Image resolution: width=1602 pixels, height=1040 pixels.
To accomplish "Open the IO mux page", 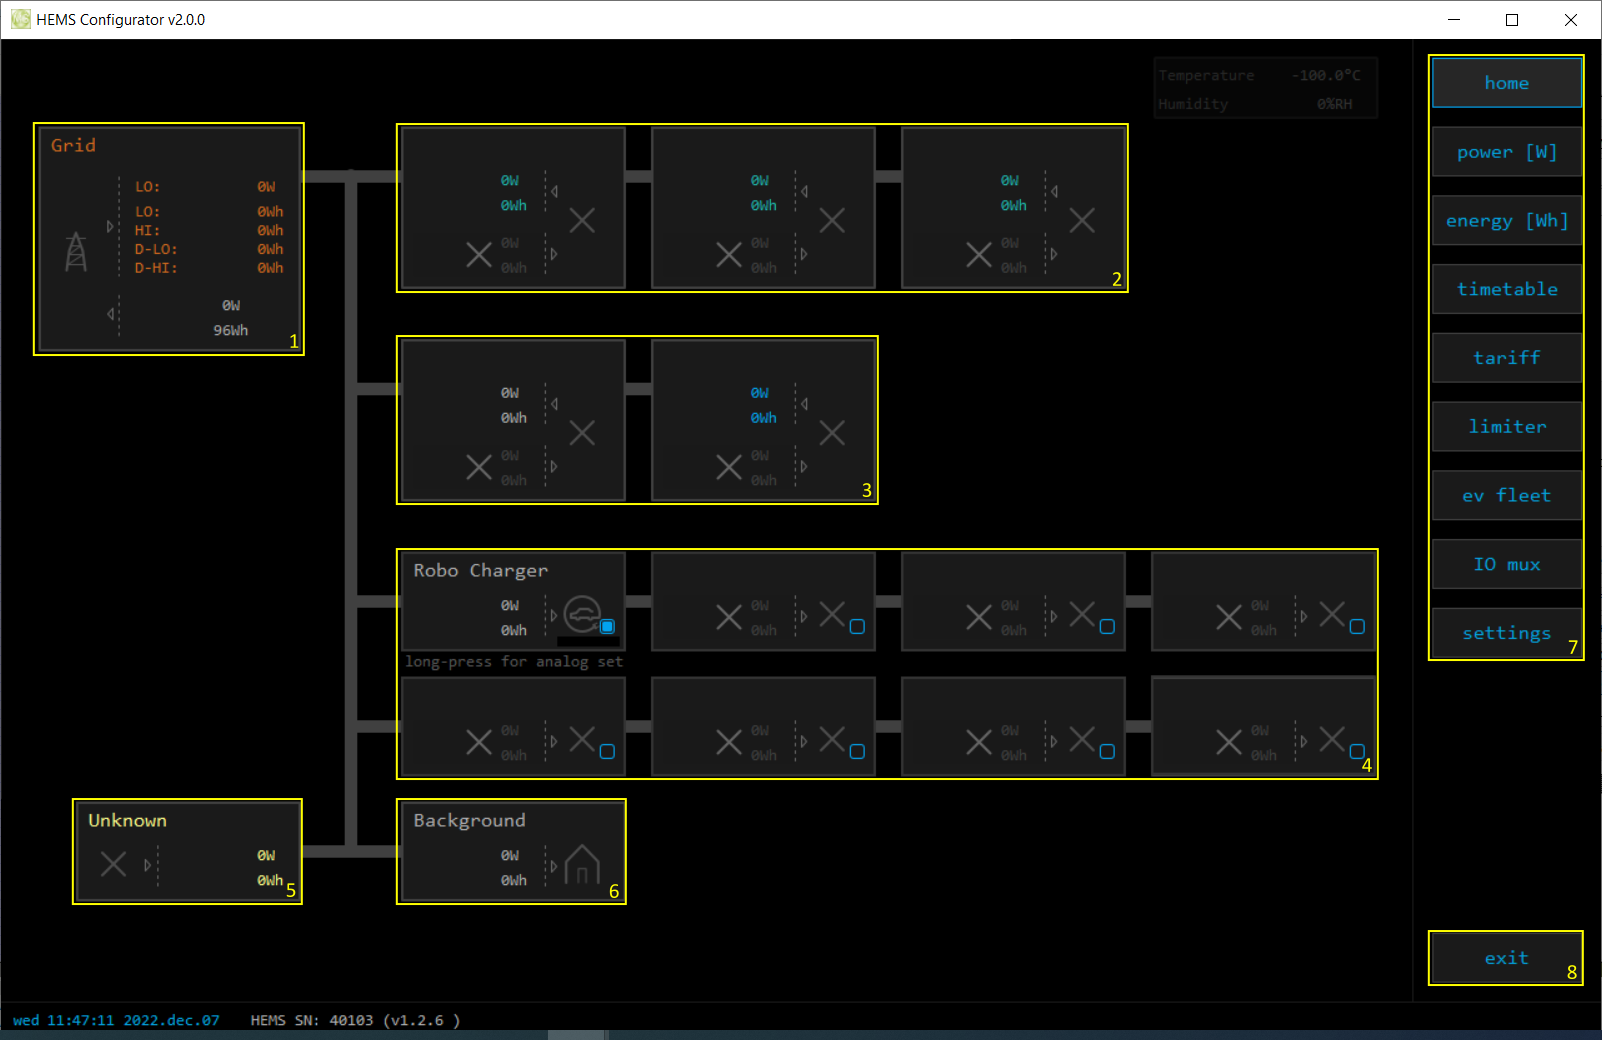I will pyautogui.click(x=1506, y=565).
